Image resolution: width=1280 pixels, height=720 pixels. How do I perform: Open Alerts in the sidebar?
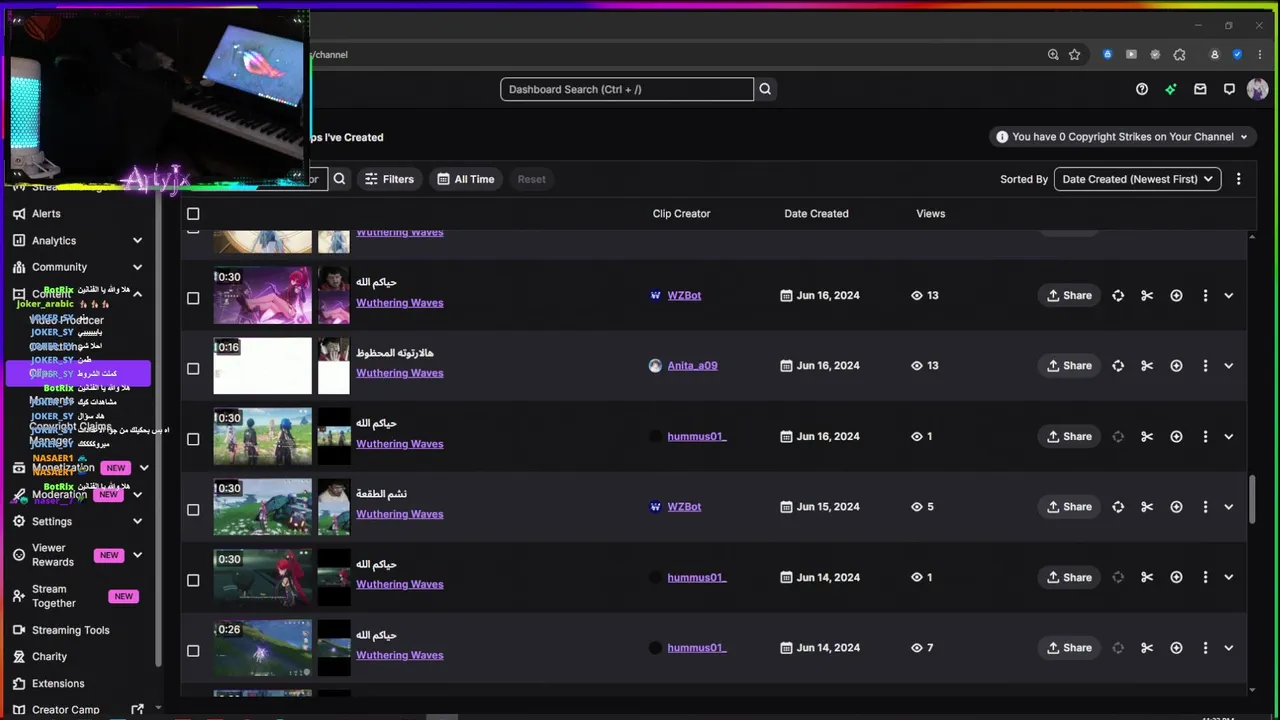(x=46, y=214)
